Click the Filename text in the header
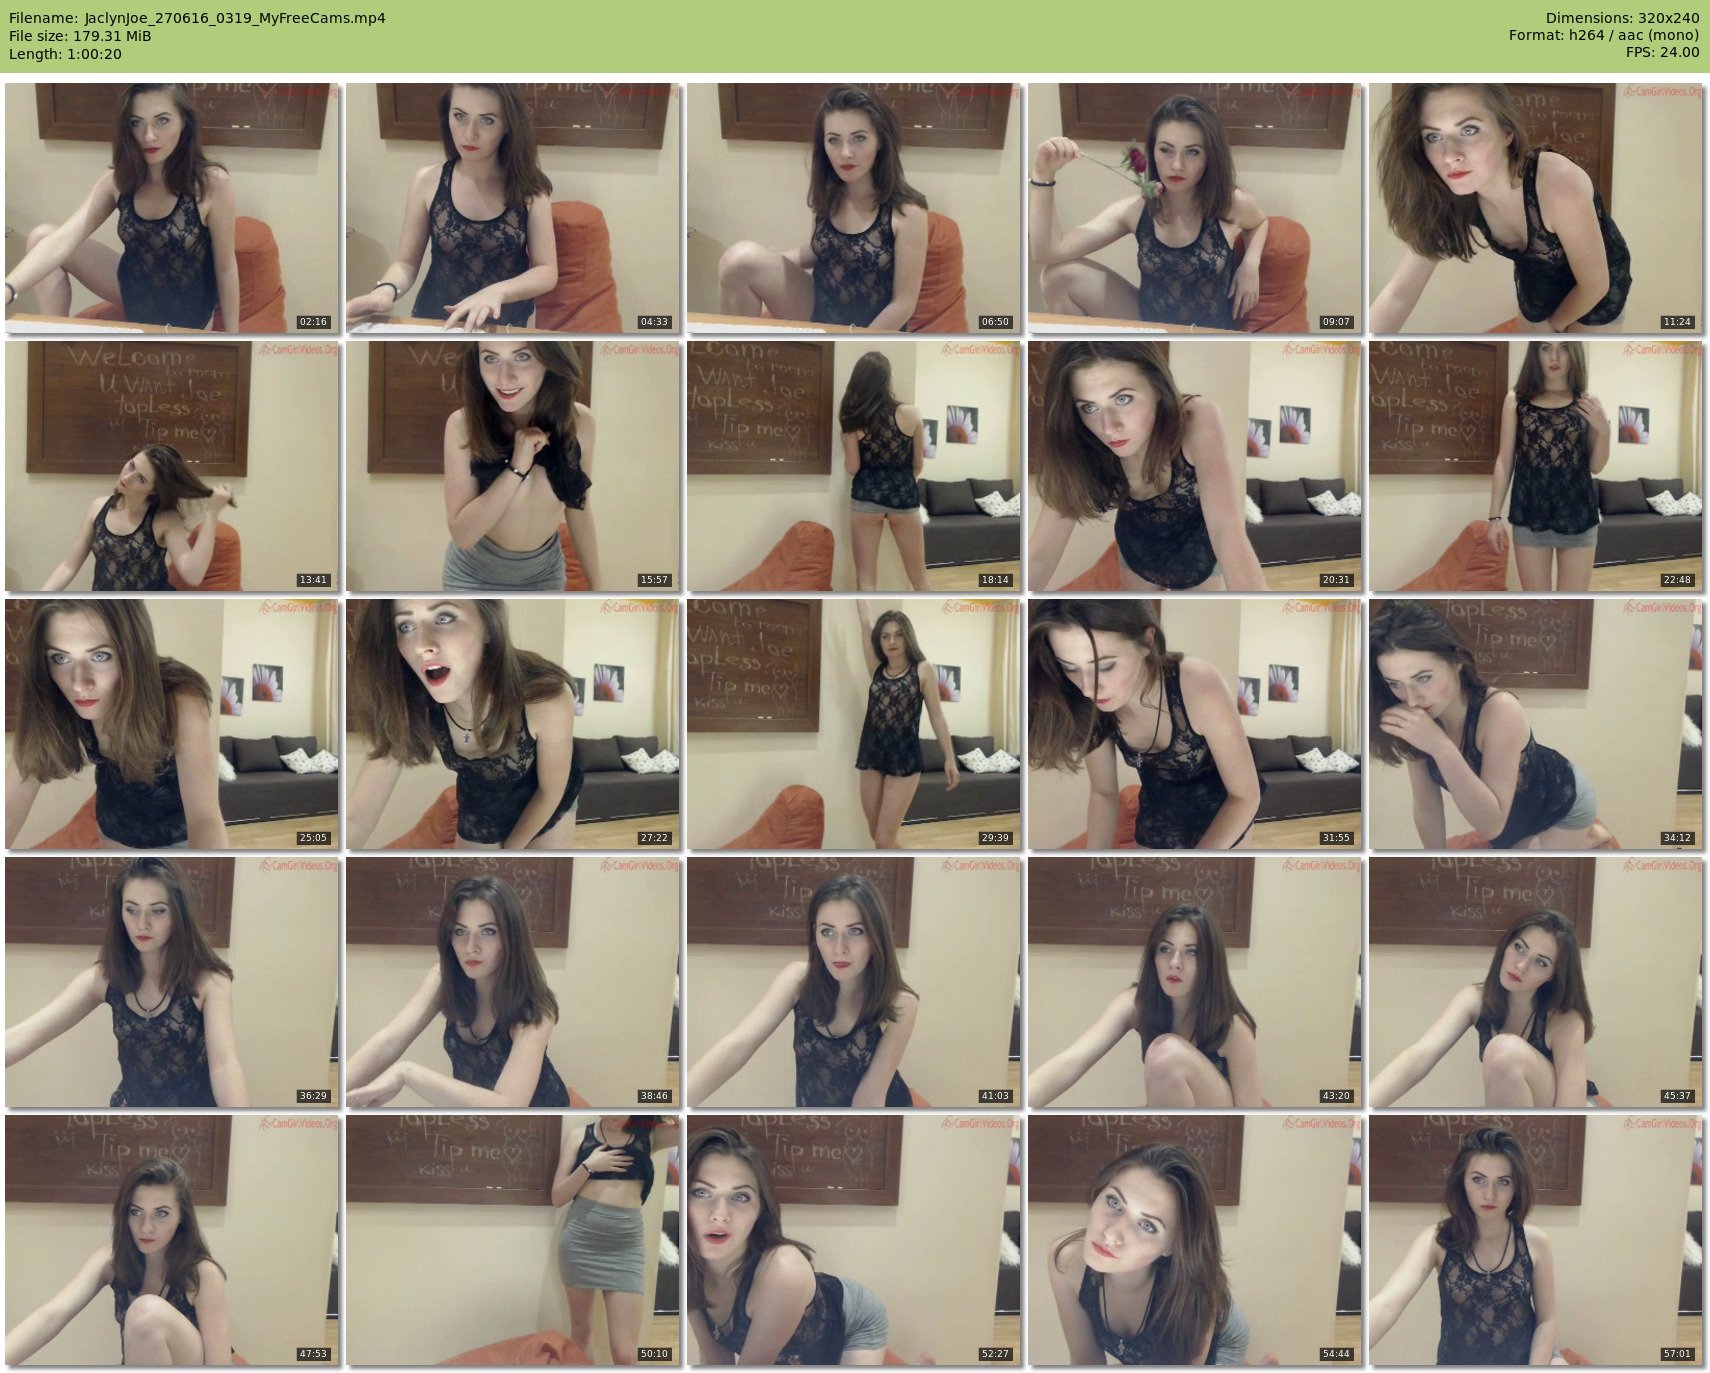Image resolution: width=1710 pixels, height=1373 pixels. 197,18
